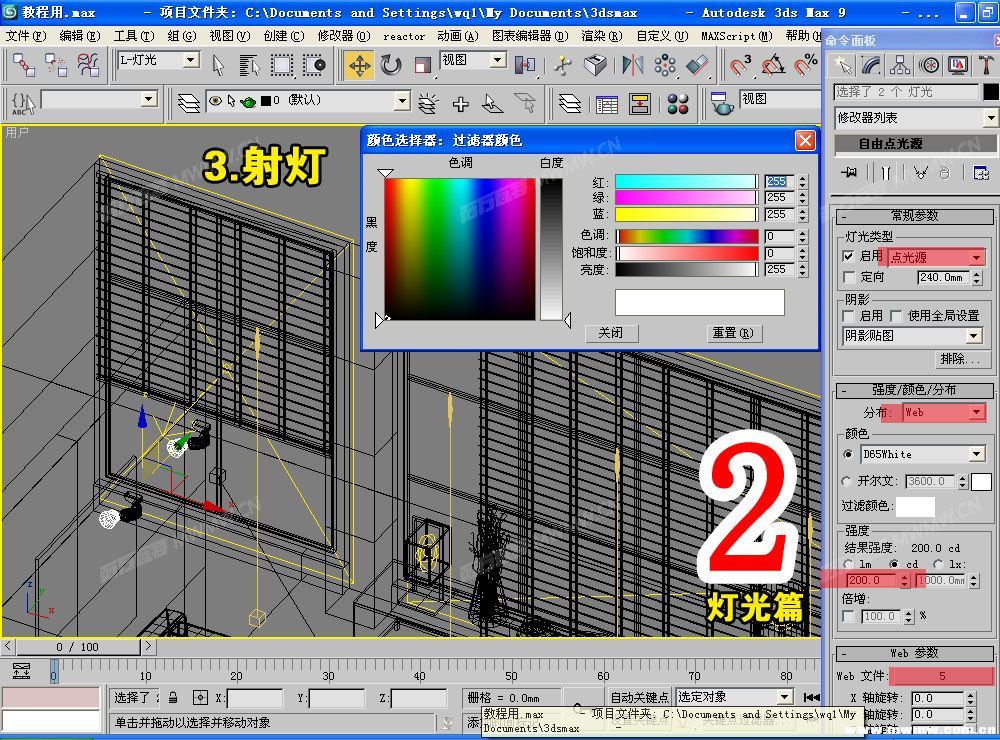Image resolution: width=1000 pixels, height=740 pixels.
Task: Open the L-灯光 selection filter dropdown
Action: (190, 60)
